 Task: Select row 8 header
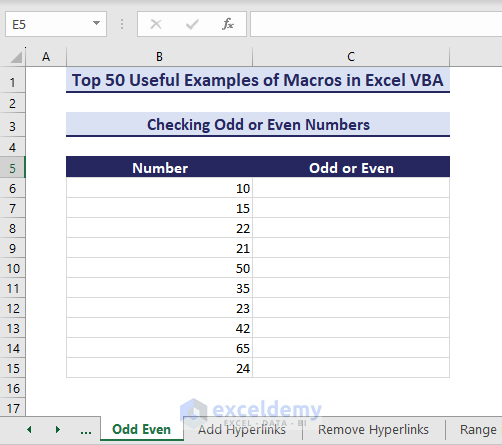tap(12, 229)
